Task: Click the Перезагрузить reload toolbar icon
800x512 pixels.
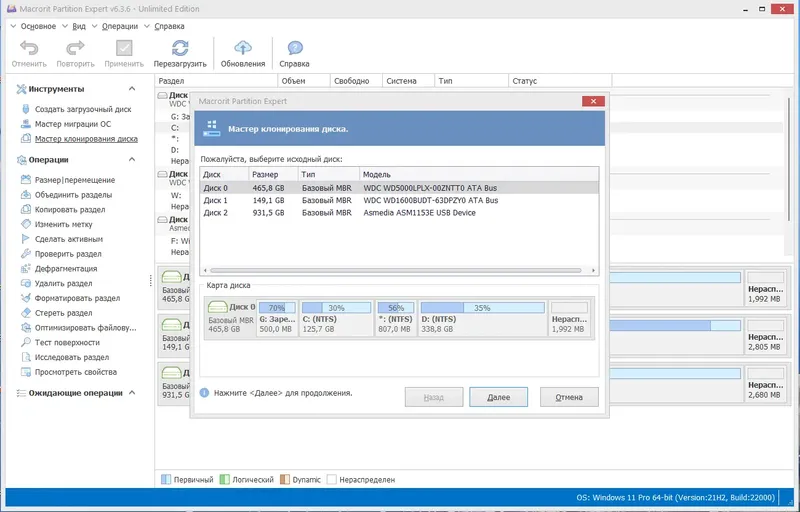Action: 180,48
